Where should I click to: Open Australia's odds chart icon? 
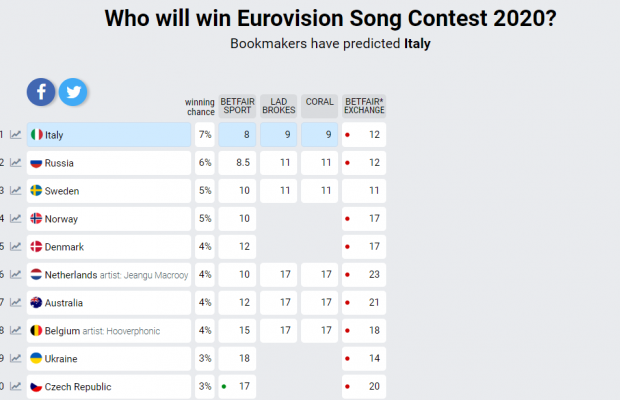coord(15,303)
